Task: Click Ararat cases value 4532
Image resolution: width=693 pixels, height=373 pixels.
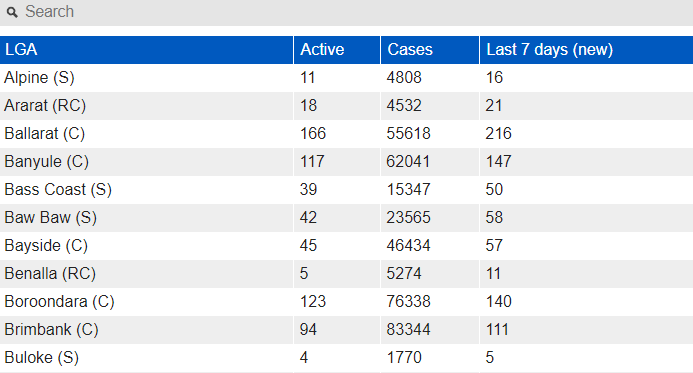Action: click(x=404, y=106)
